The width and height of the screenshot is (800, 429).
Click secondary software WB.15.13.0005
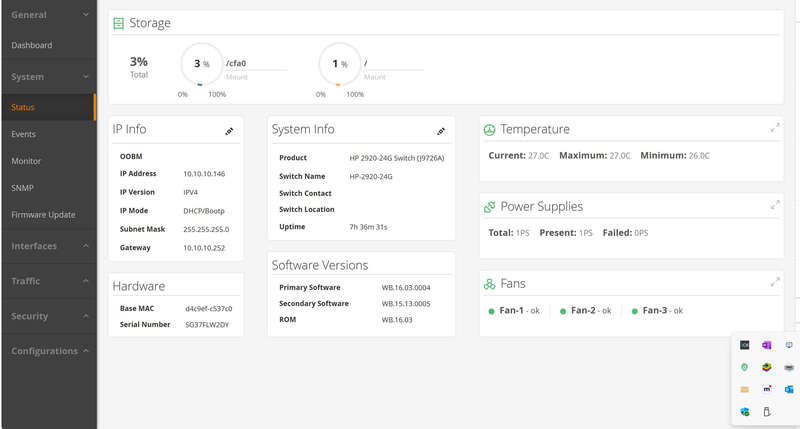(x=406, y=304)
